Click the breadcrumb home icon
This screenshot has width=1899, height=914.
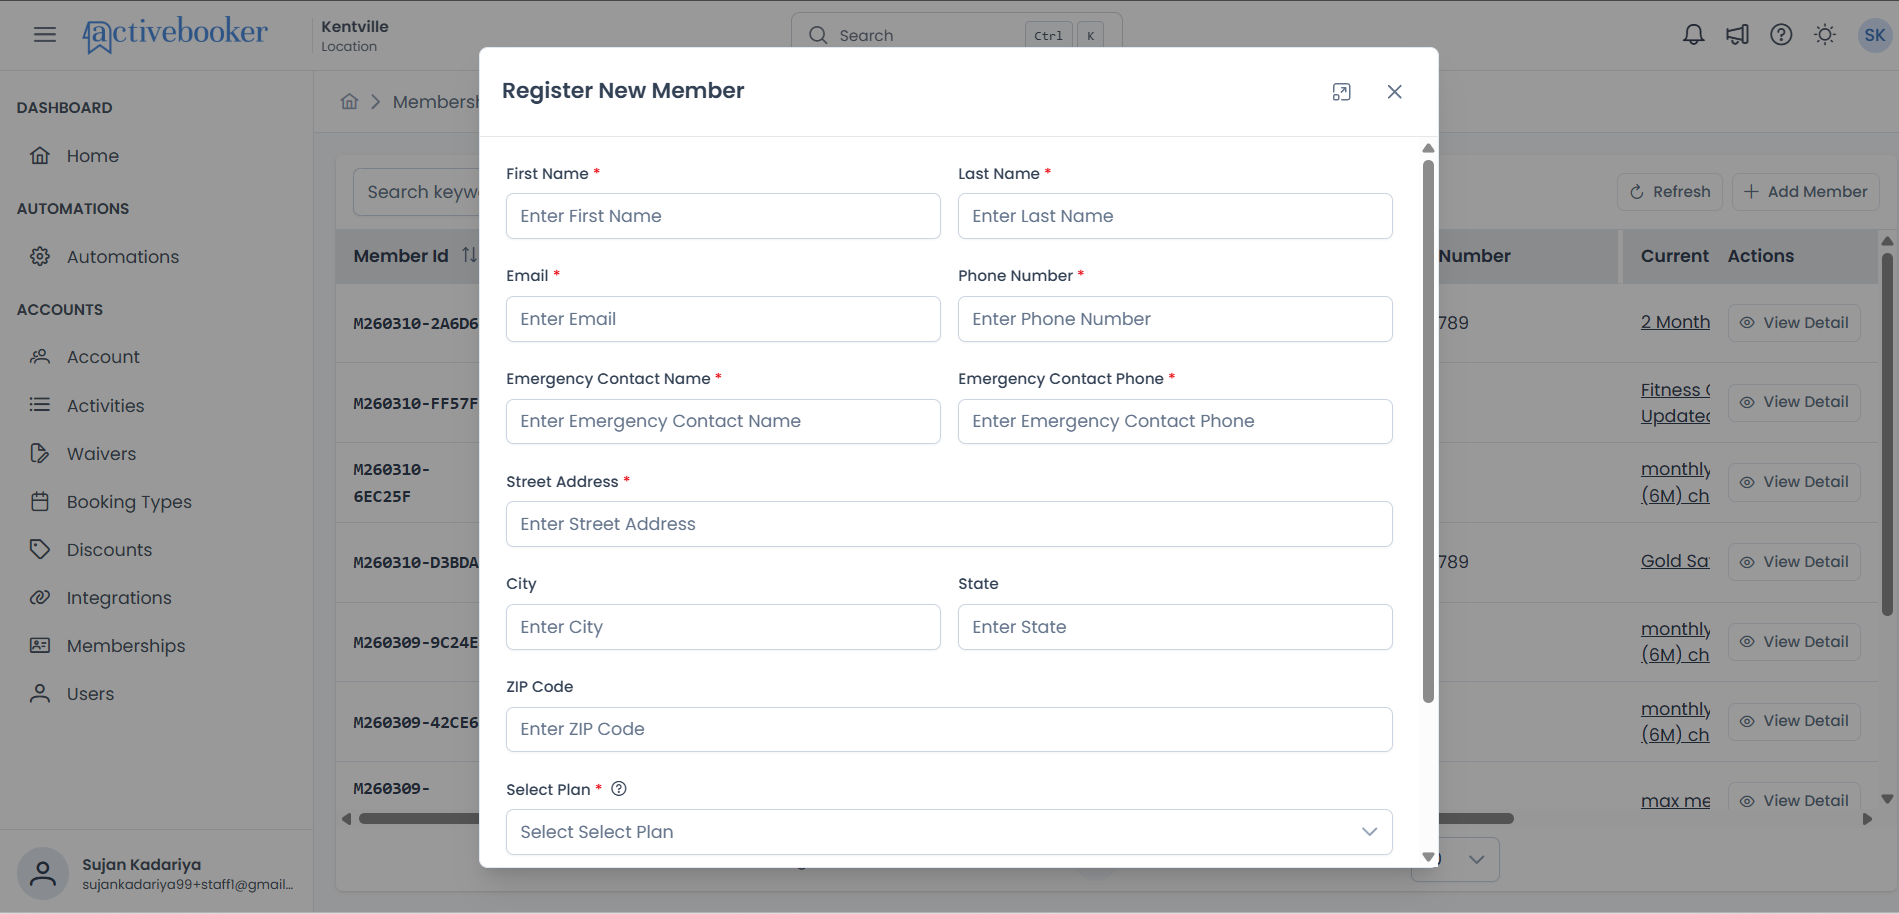(x=349, y=102)
